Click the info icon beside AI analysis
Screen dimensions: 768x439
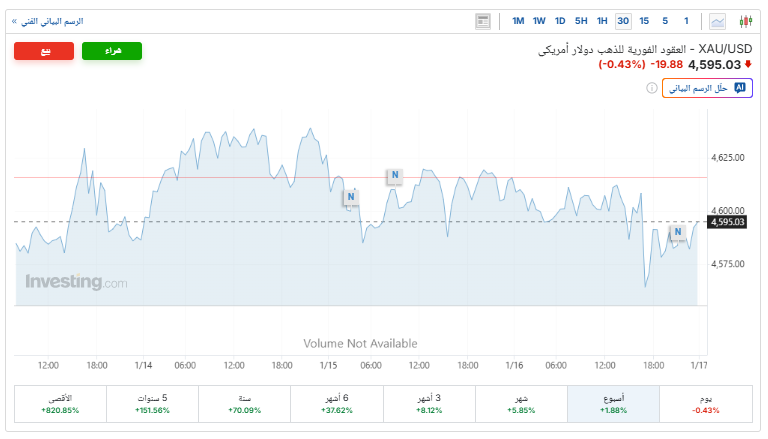click(652, 88)
